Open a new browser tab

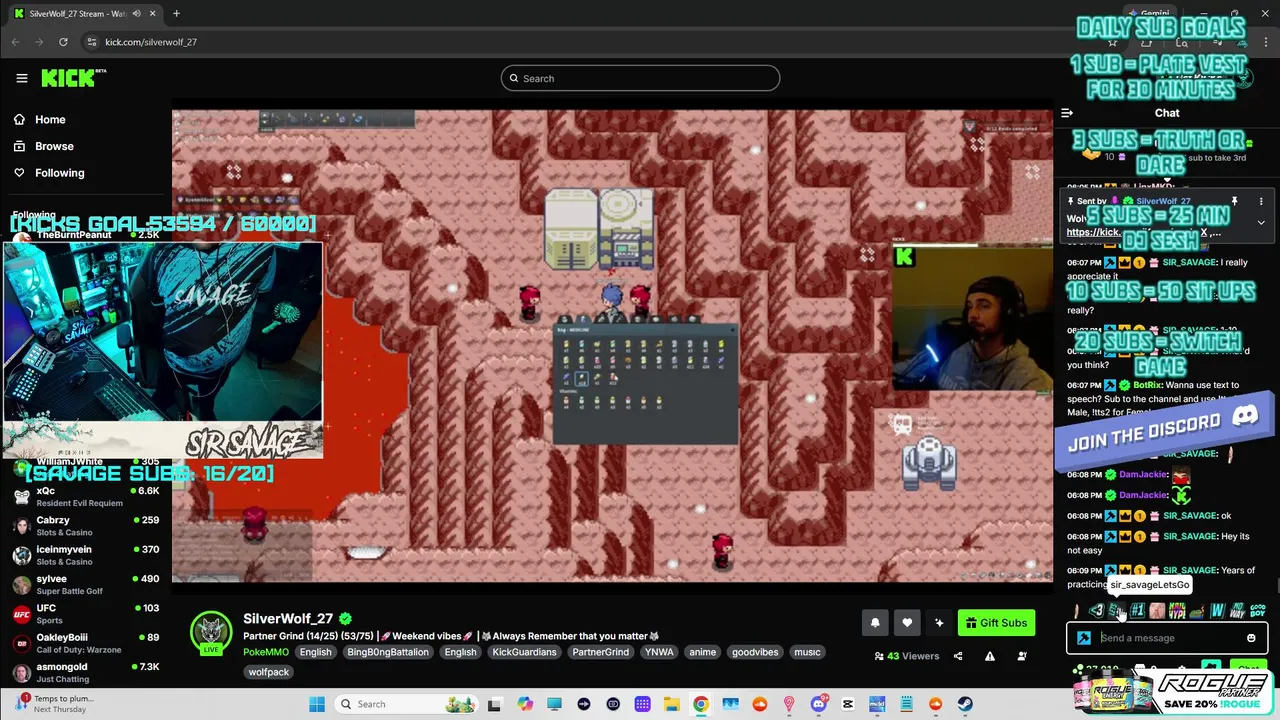176,13
